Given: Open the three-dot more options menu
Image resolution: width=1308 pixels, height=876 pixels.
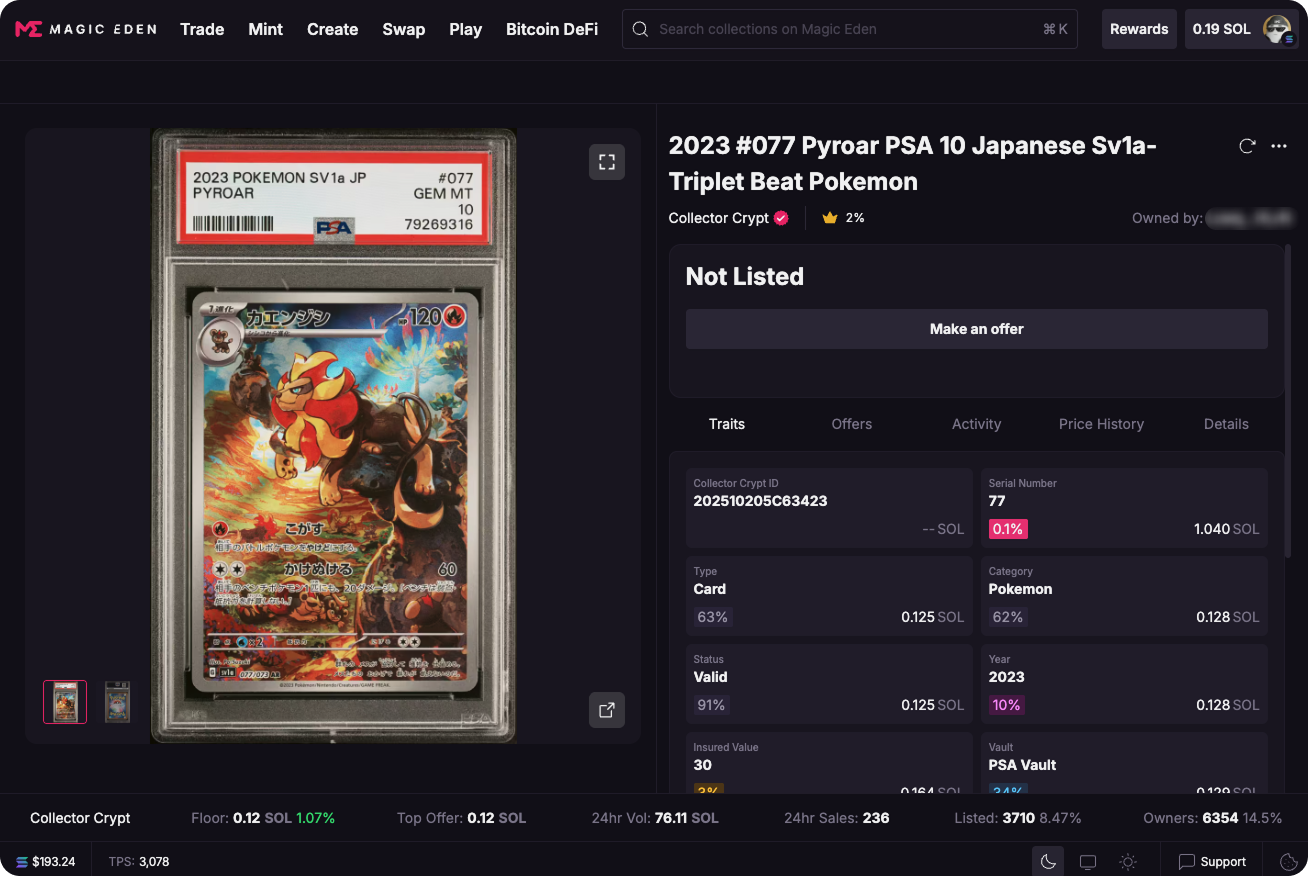Looking at the screenshot, I should [1279, 146].
